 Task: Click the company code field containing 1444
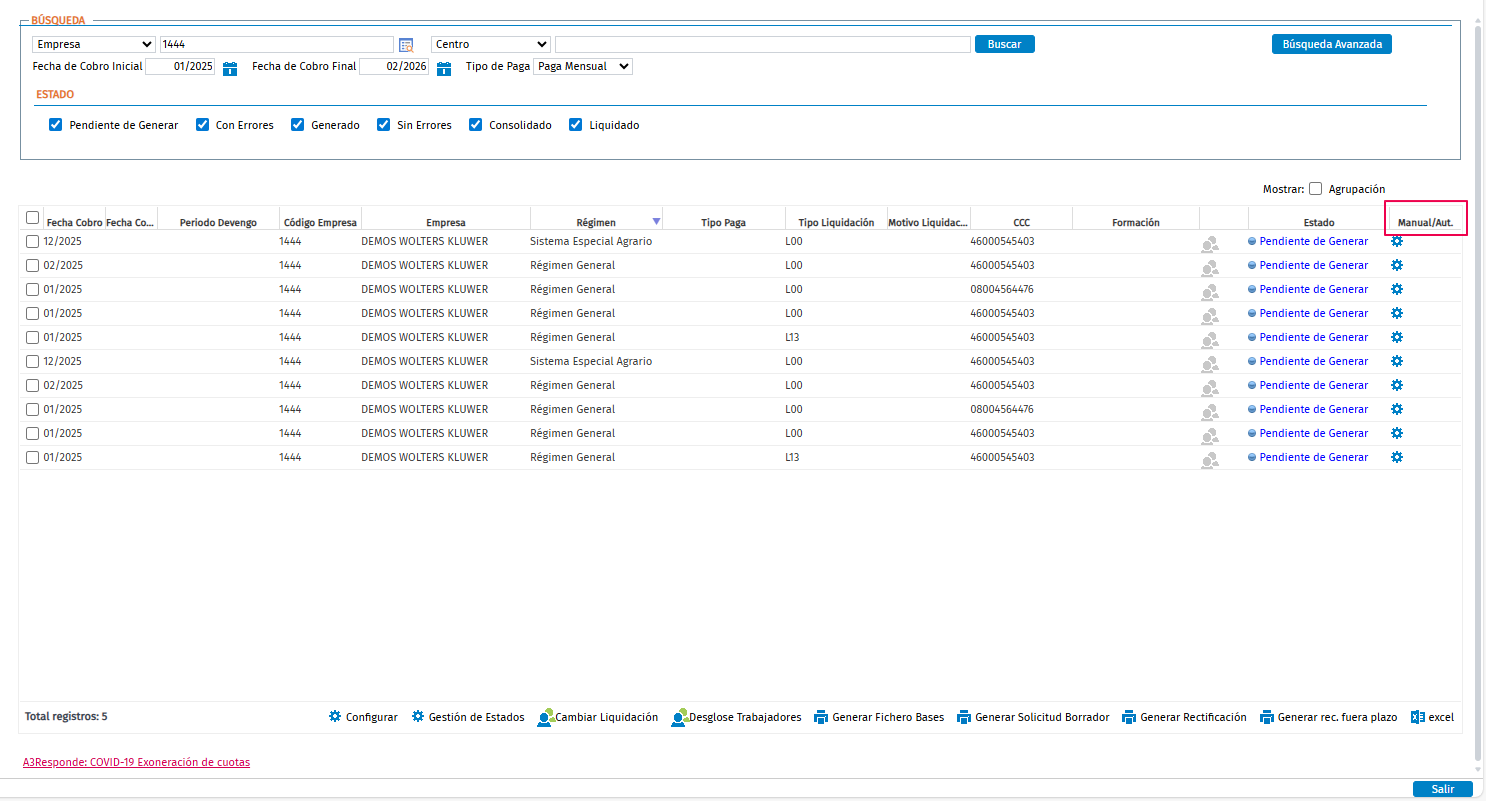tap(277, 44)
